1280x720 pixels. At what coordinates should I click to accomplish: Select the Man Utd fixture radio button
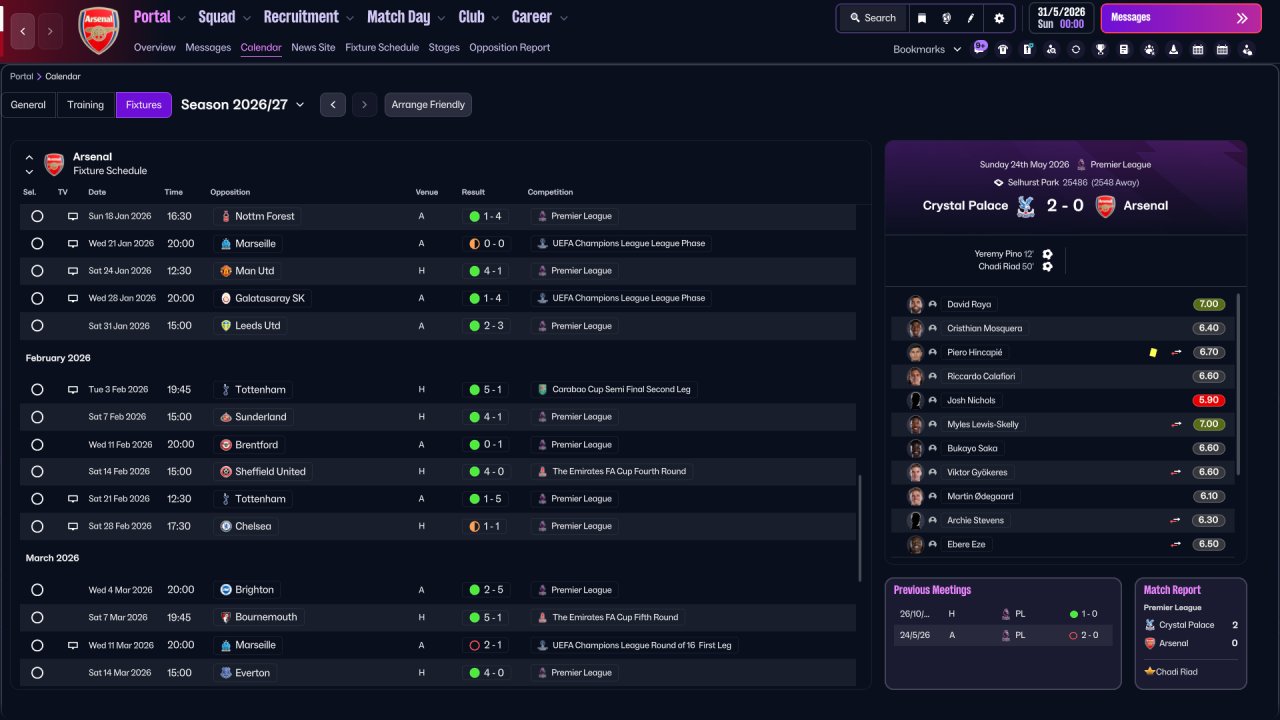click(x=37, y=271)
